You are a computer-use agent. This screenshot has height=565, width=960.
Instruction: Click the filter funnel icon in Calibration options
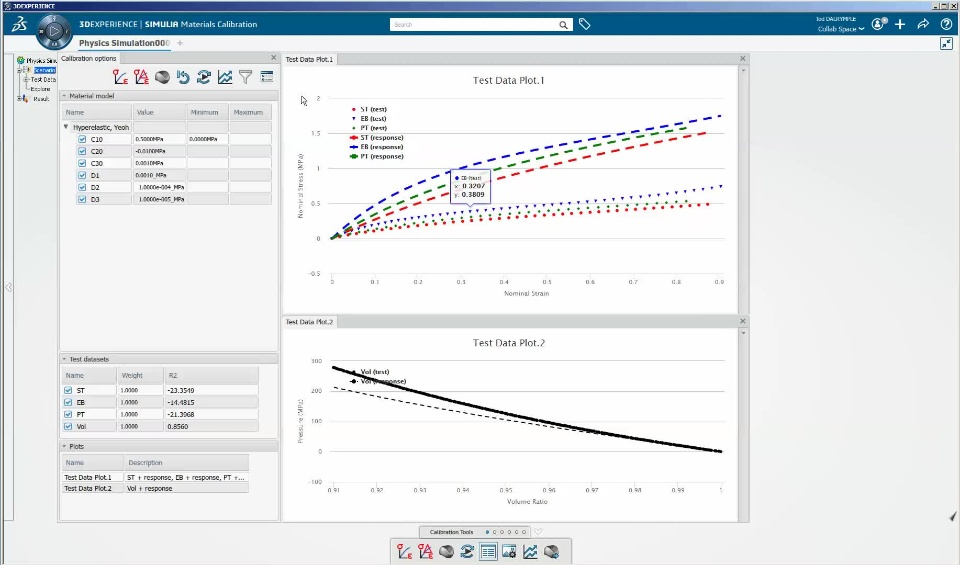pyautogui.click(x=246, y=77)
